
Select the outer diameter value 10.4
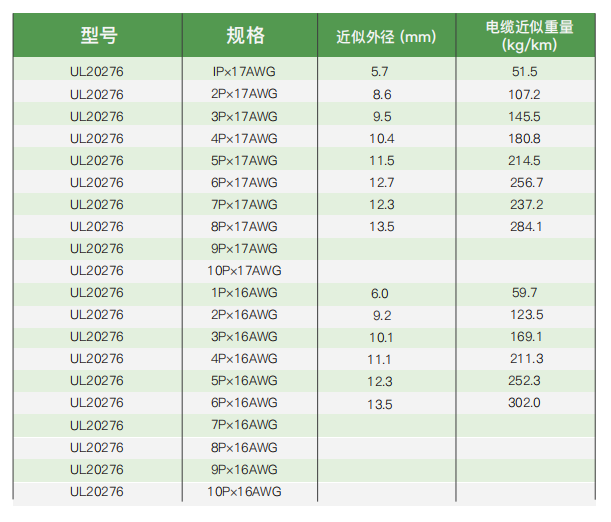coord(381,138)
